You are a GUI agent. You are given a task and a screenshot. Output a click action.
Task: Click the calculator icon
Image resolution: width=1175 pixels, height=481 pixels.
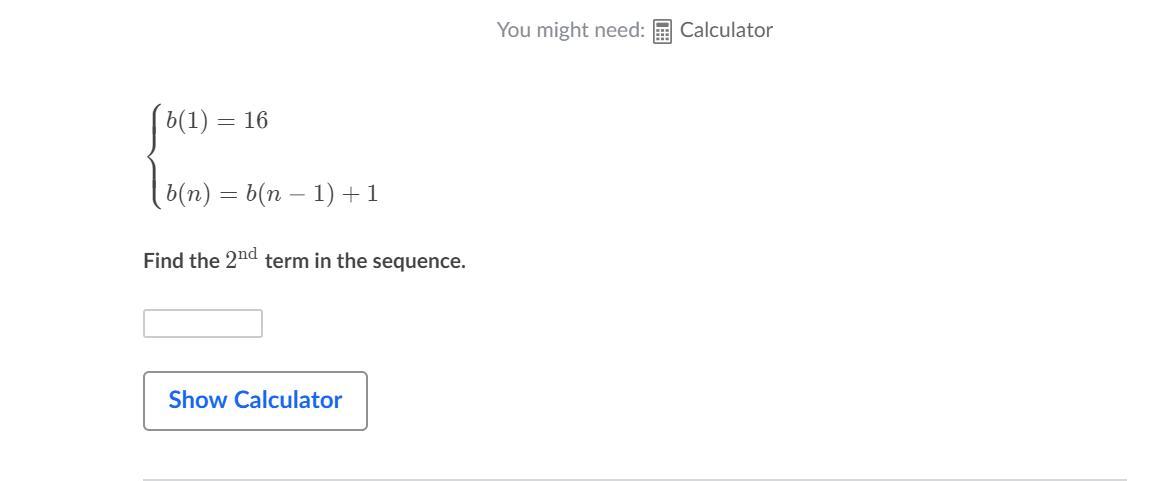[x=662, y=31]
